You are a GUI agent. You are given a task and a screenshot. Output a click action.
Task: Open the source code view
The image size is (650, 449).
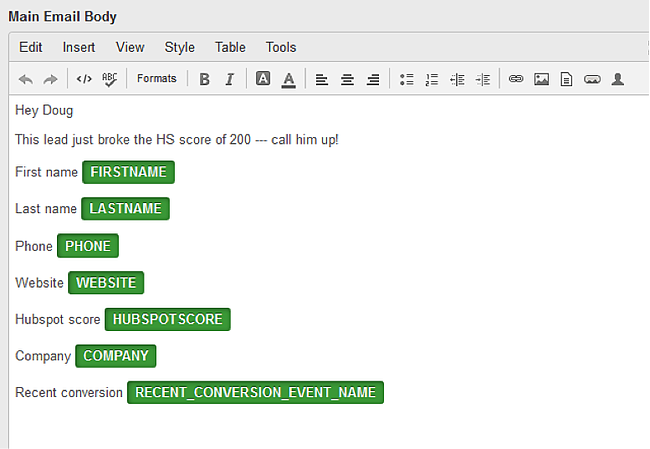tap(84, 79)
